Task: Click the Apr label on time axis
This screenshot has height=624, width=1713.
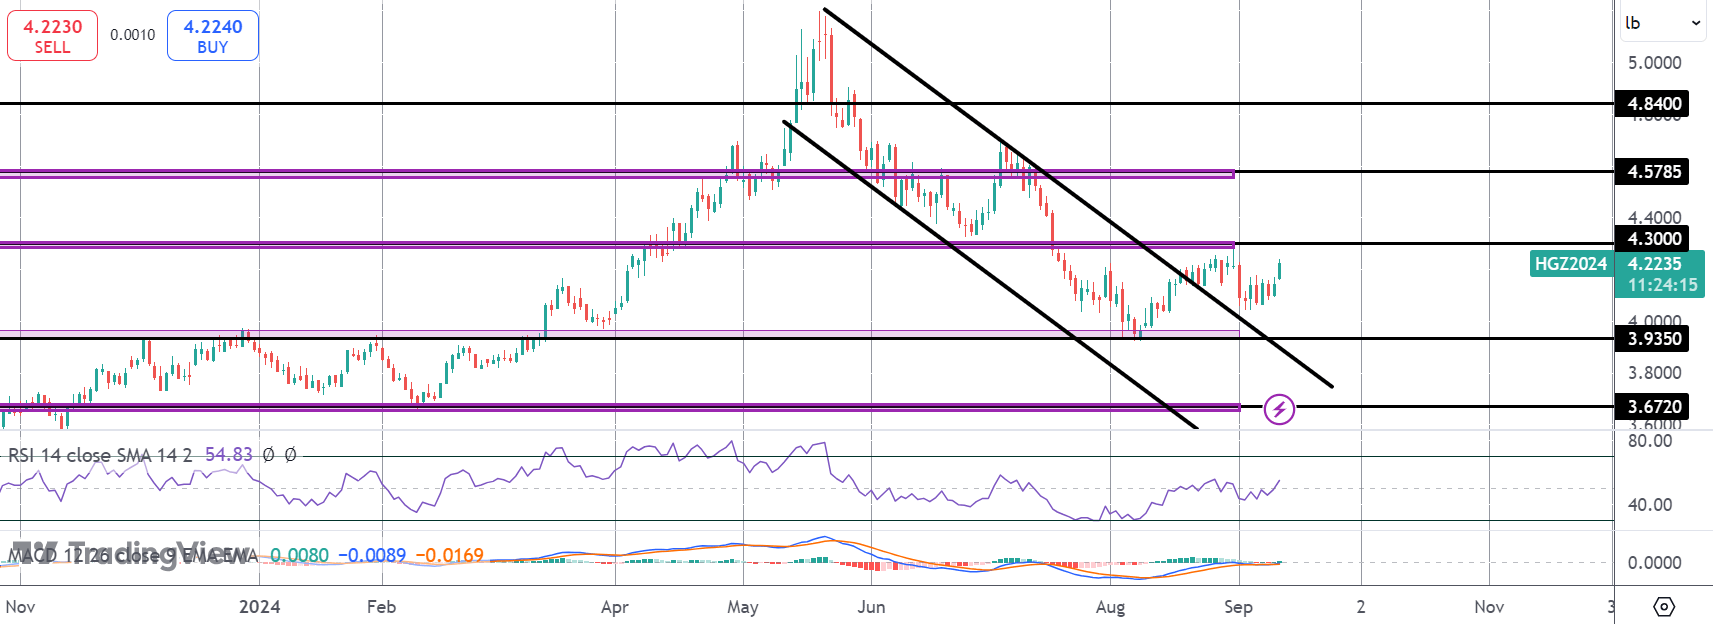Action: [x=614, y=607]
